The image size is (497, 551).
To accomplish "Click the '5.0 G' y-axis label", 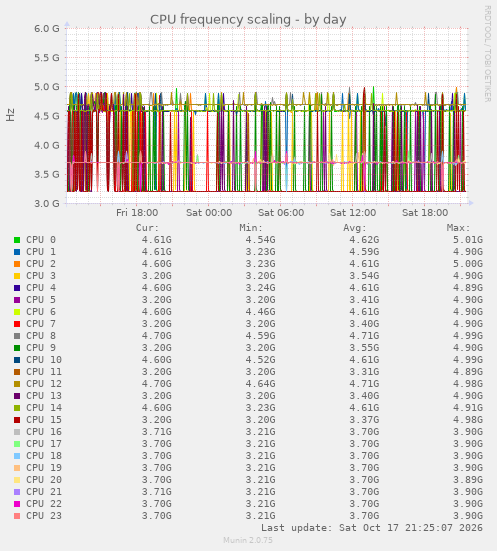I will pyautogui.click(x=47, y=87).
